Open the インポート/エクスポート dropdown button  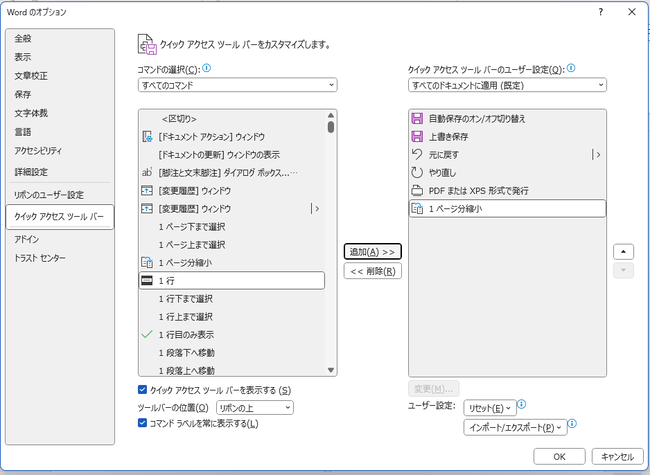[515, 427]
